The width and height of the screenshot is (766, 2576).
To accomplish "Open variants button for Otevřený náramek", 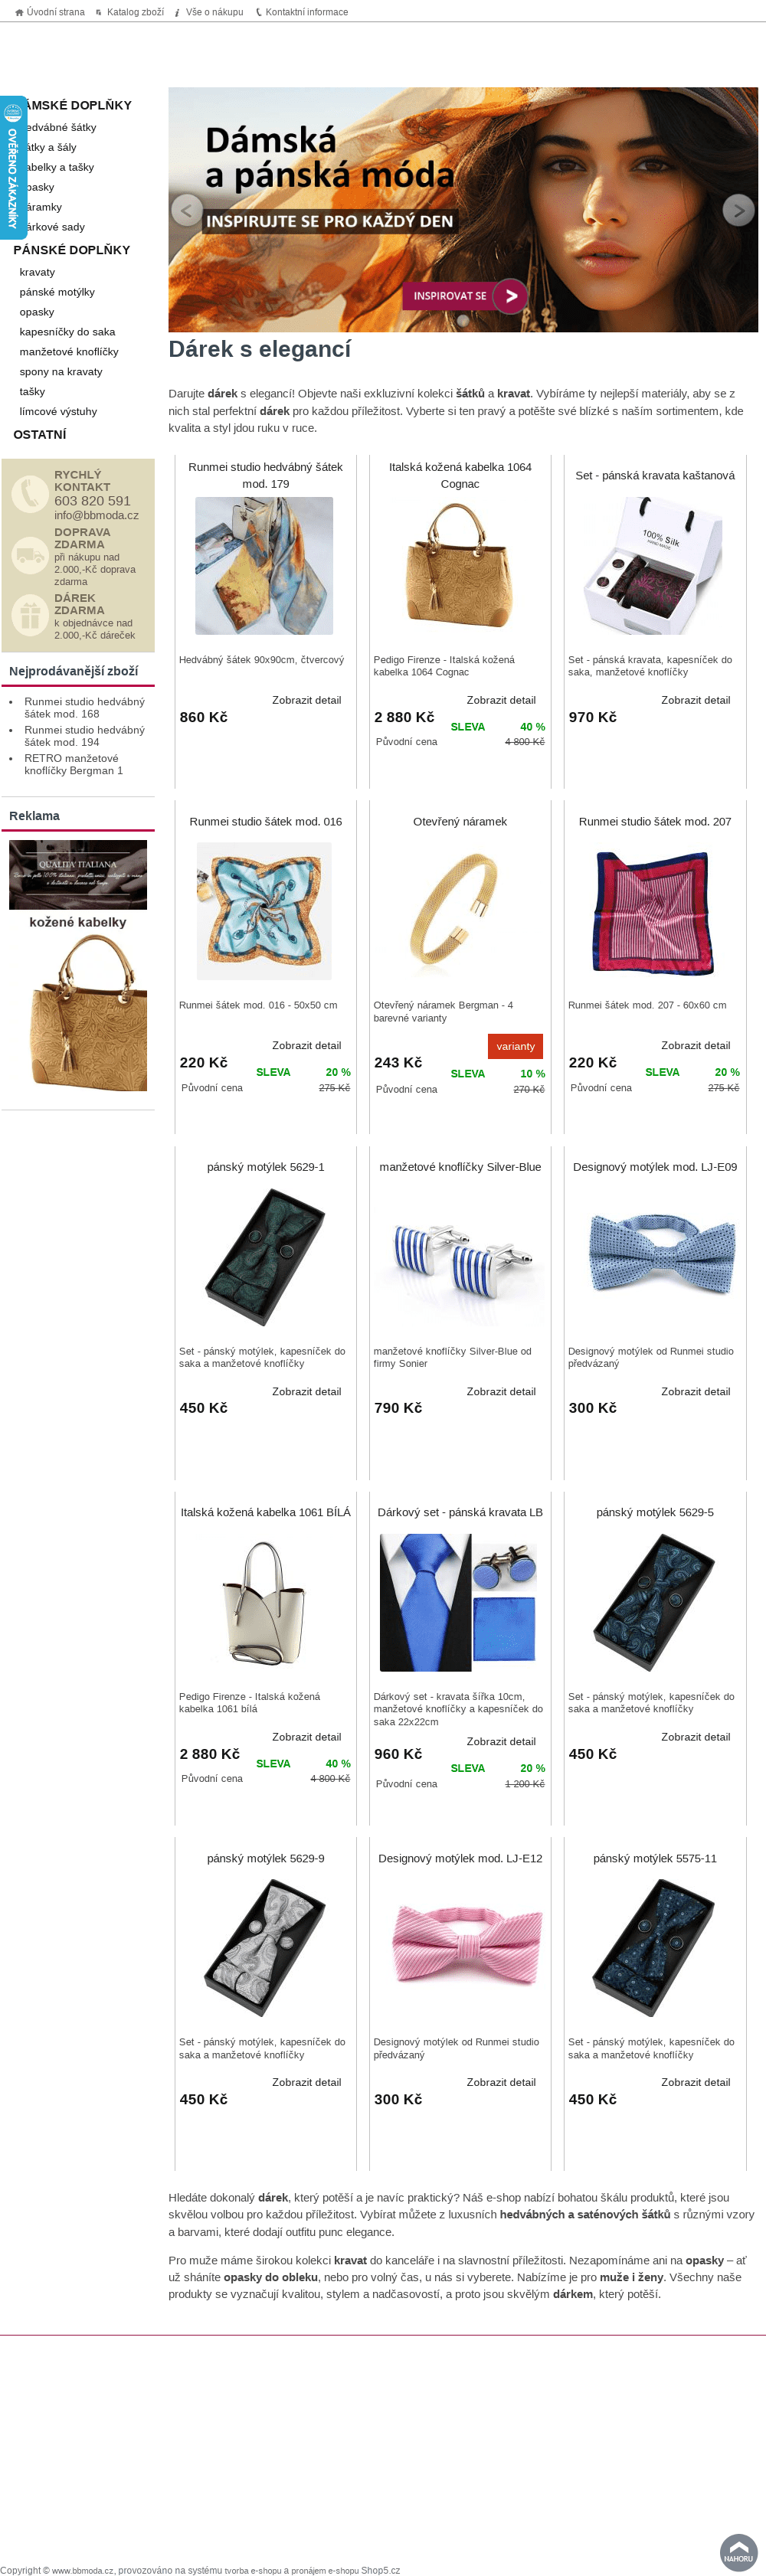I will pos(515,1046).
